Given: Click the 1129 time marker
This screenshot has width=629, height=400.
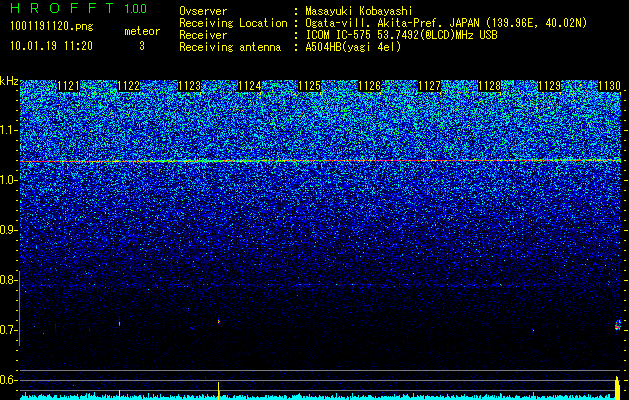Looking at the screenshot, I should point(549,86).
